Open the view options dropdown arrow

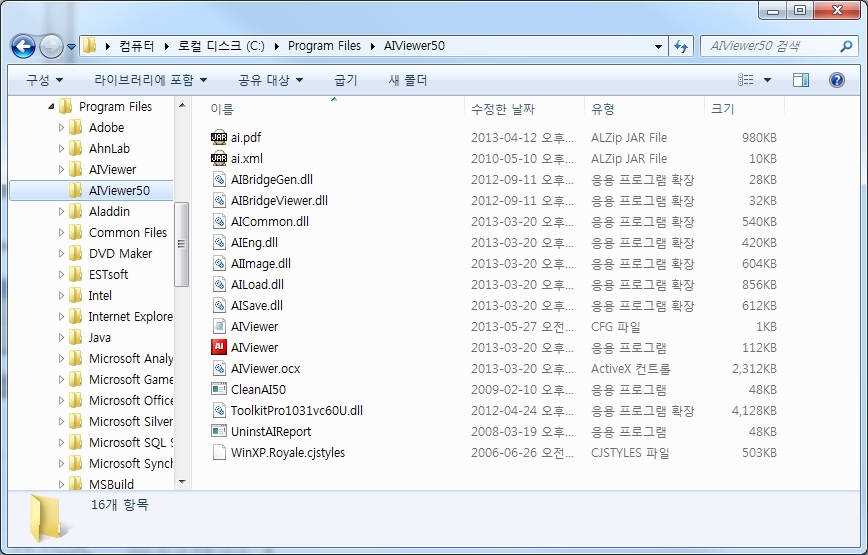[767, 80]
